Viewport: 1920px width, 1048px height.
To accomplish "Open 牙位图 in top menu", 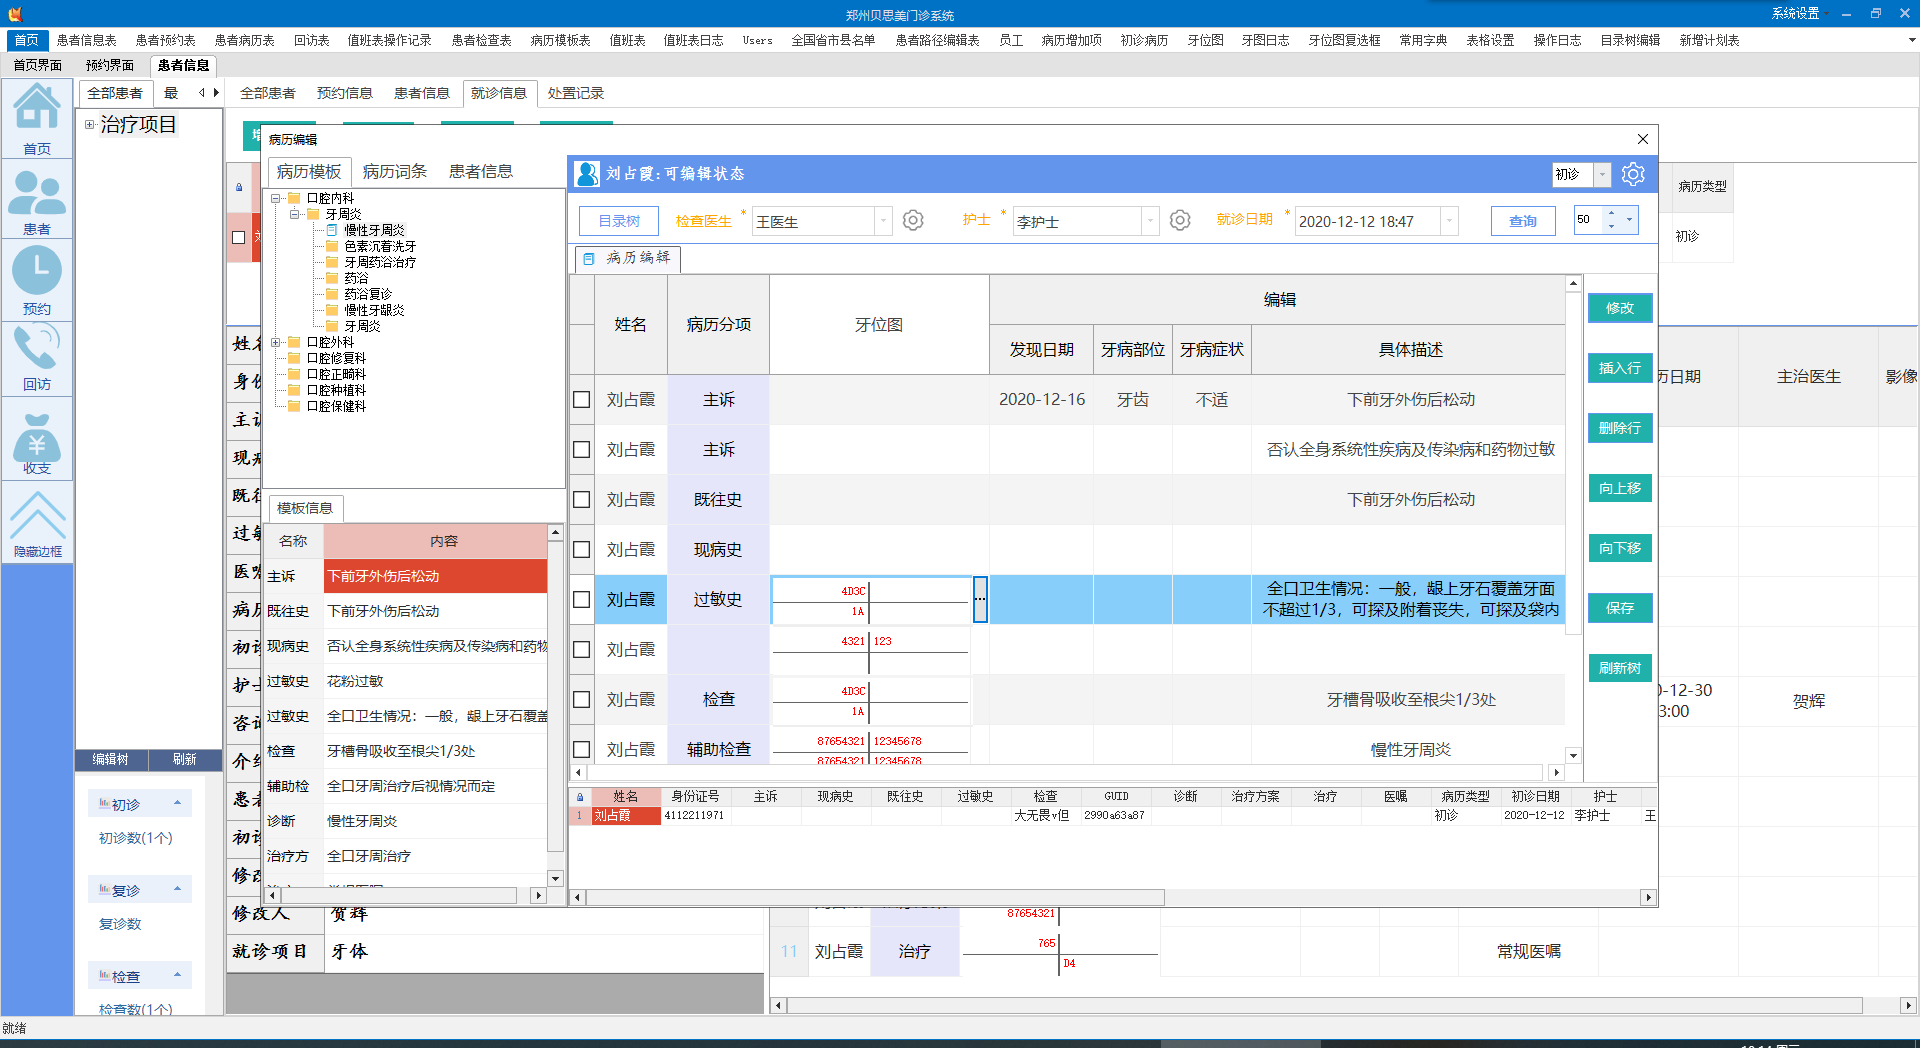I will [x=1206, y=40].
